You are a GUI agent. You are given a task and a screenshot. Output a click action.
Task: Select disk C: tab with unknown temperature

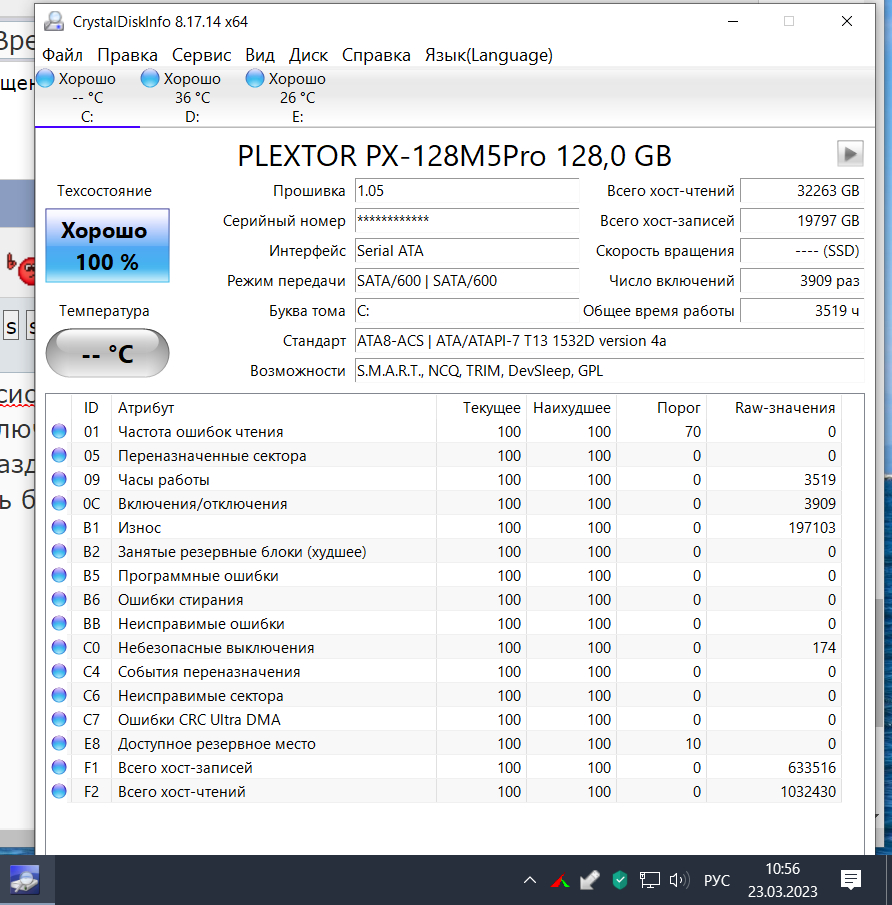coord(87,97)
